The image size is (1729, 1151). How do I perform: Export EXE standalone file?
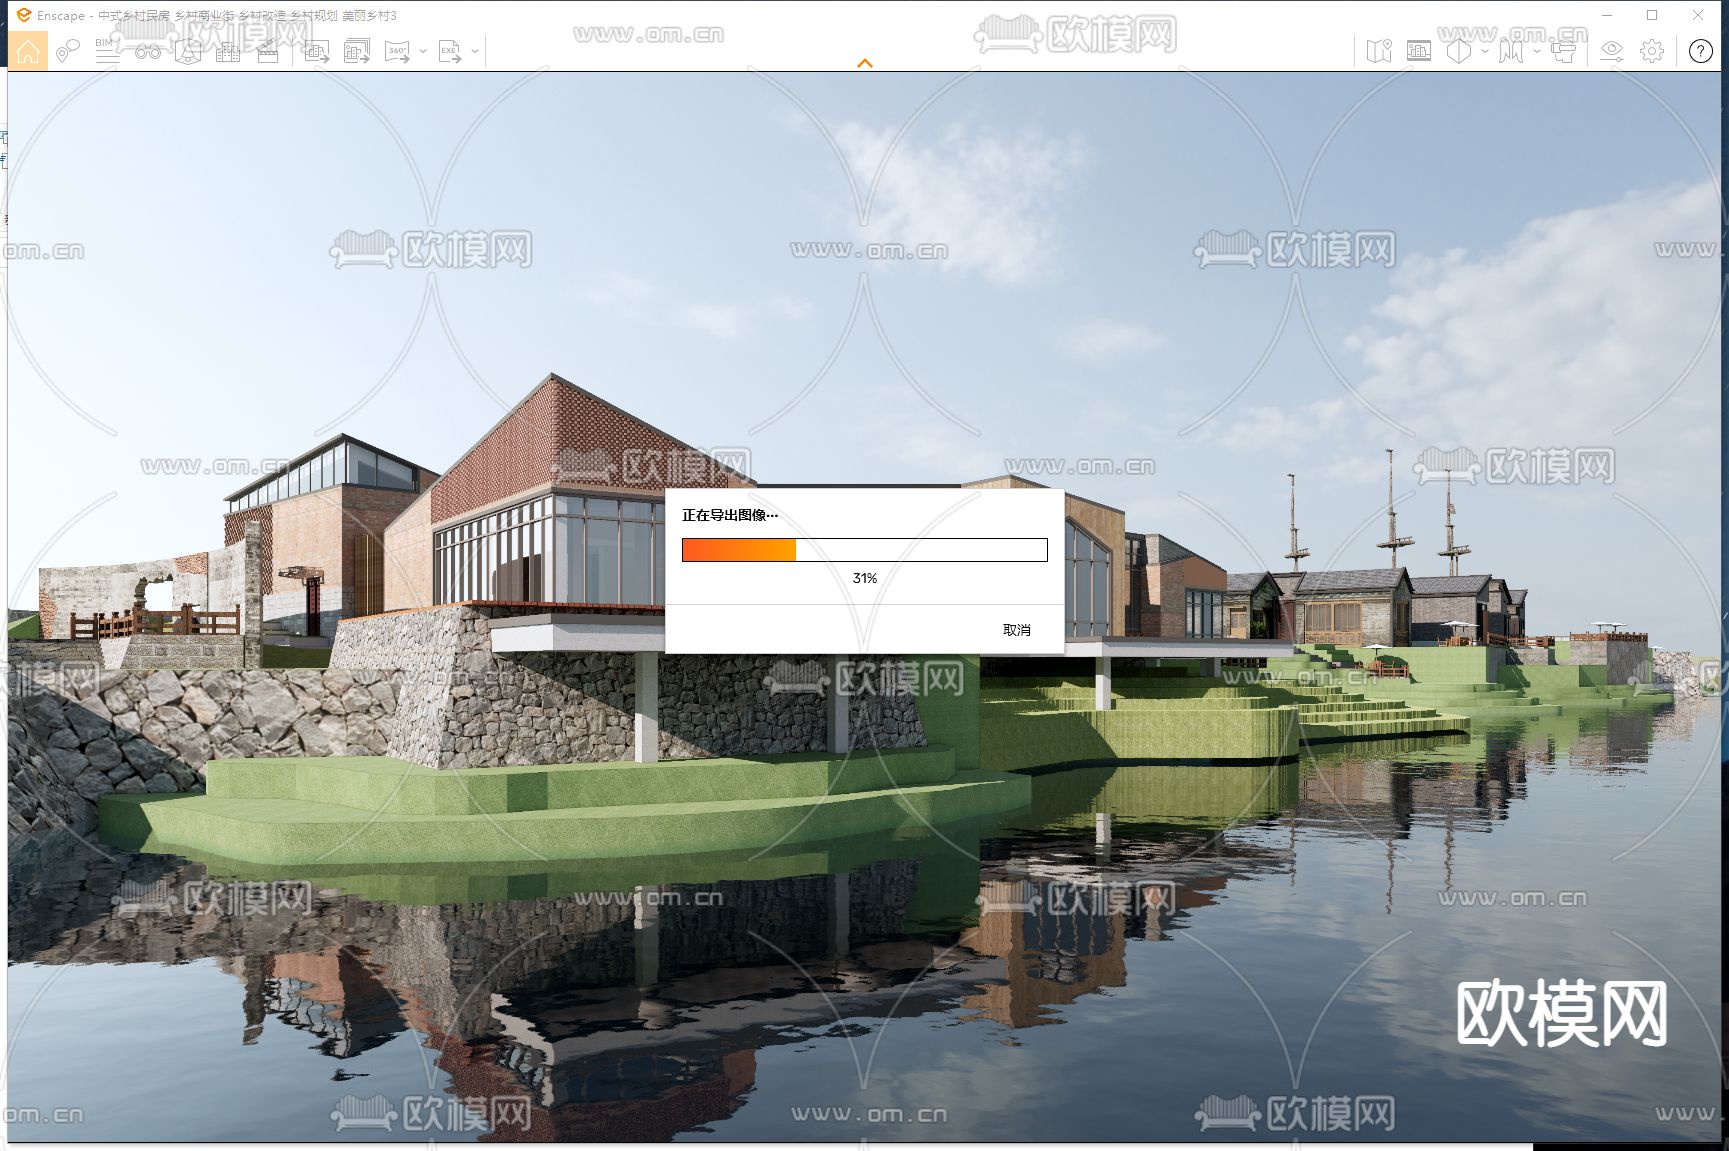(450, 51)
